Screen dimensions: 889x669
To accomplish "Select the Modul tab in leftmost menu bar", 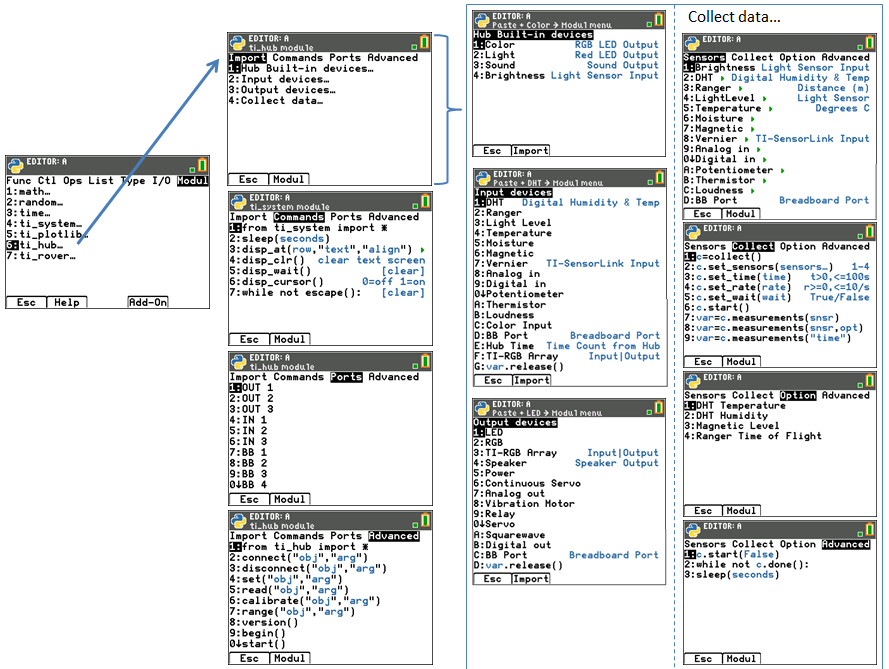I will [193, 181].
